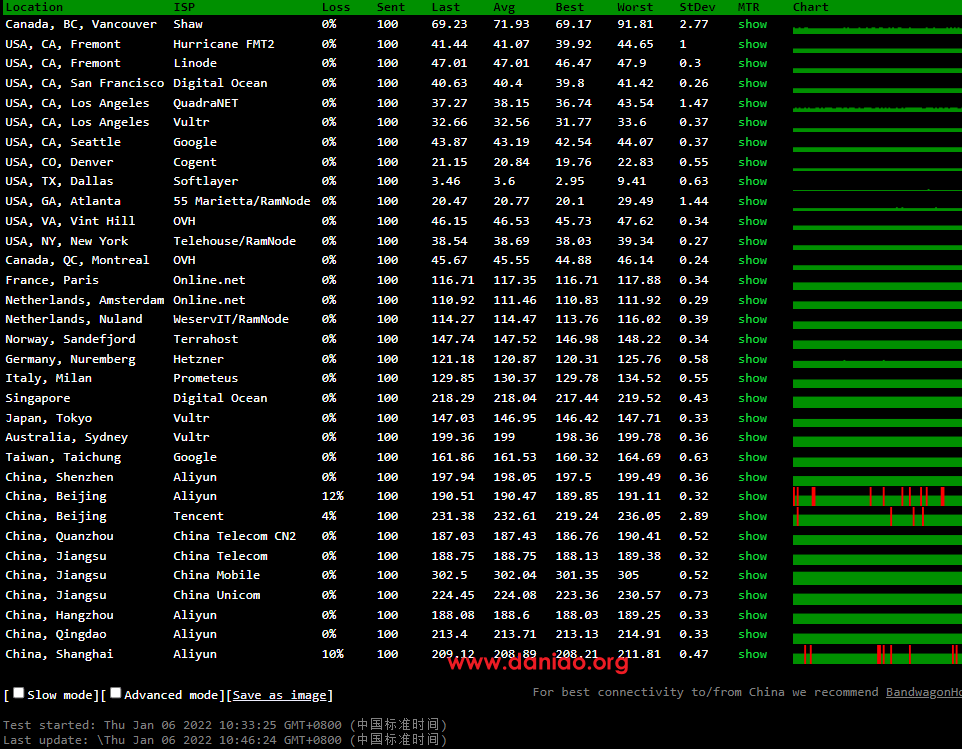This screenshot has width=962, height=749.
Task: Show MTR for Quanzhou China Telecom CN2
Action: [752, 536]
